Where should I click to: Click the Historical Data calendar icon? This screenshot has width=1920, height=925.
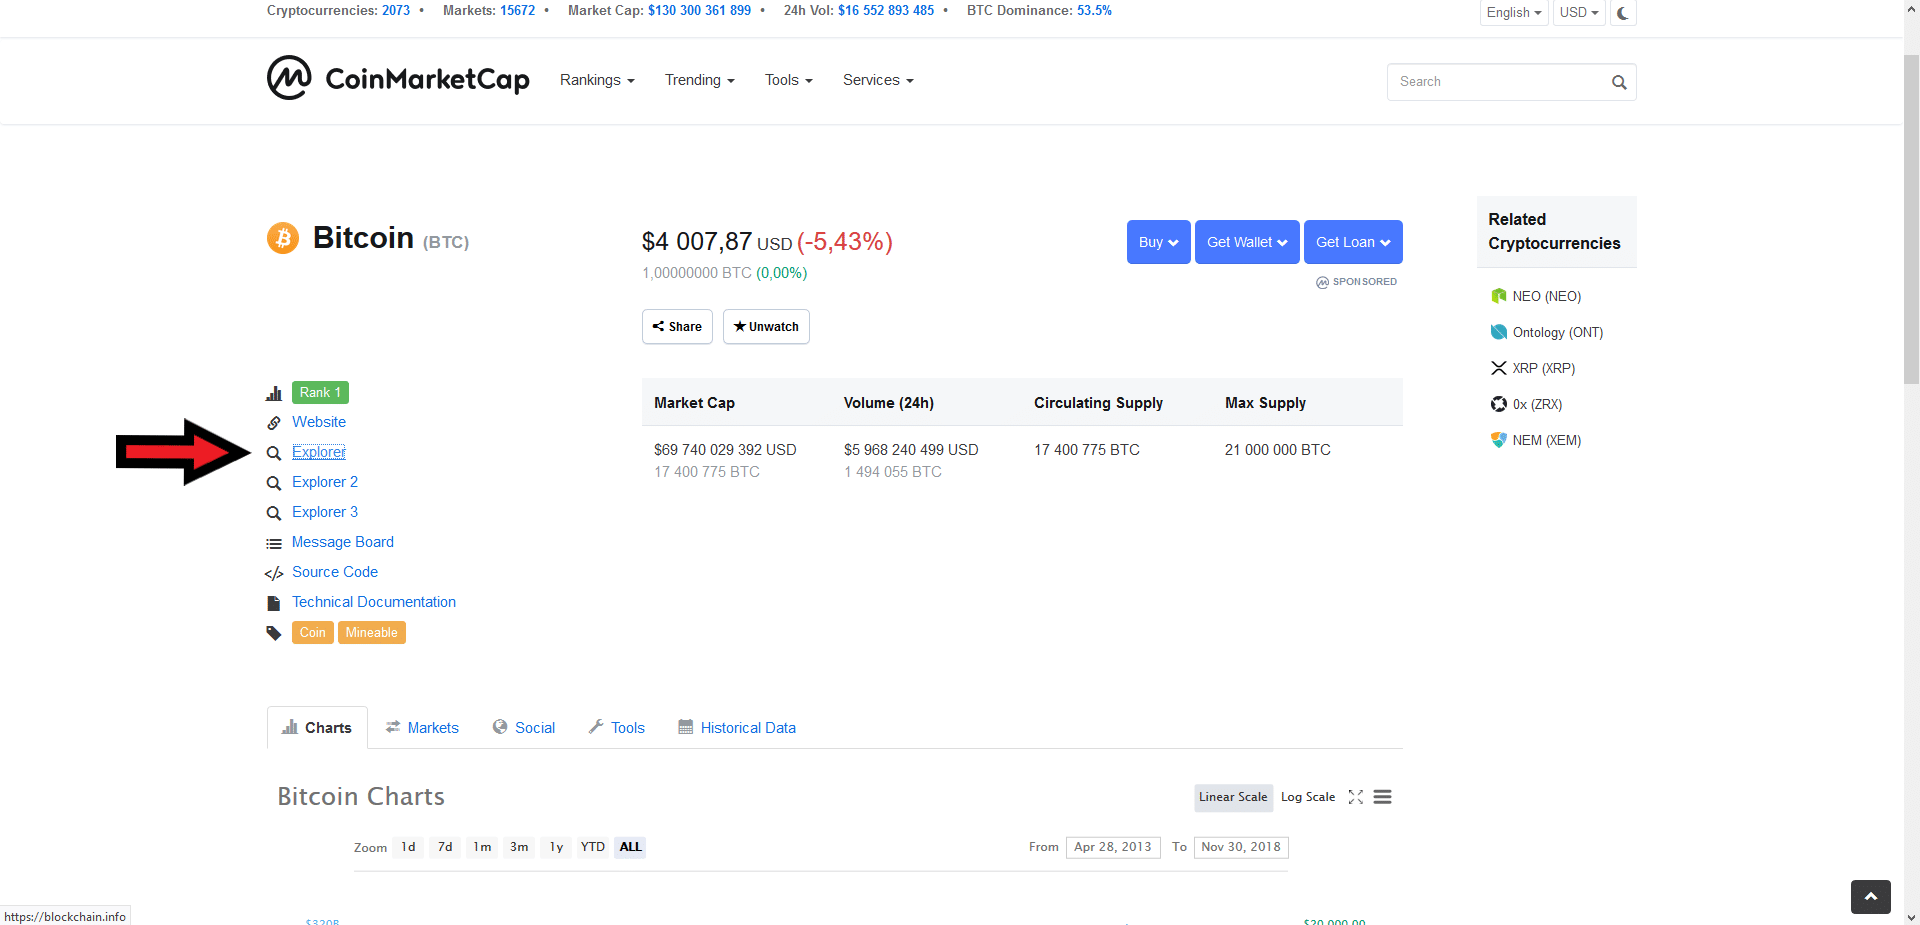tap(686, 727)
